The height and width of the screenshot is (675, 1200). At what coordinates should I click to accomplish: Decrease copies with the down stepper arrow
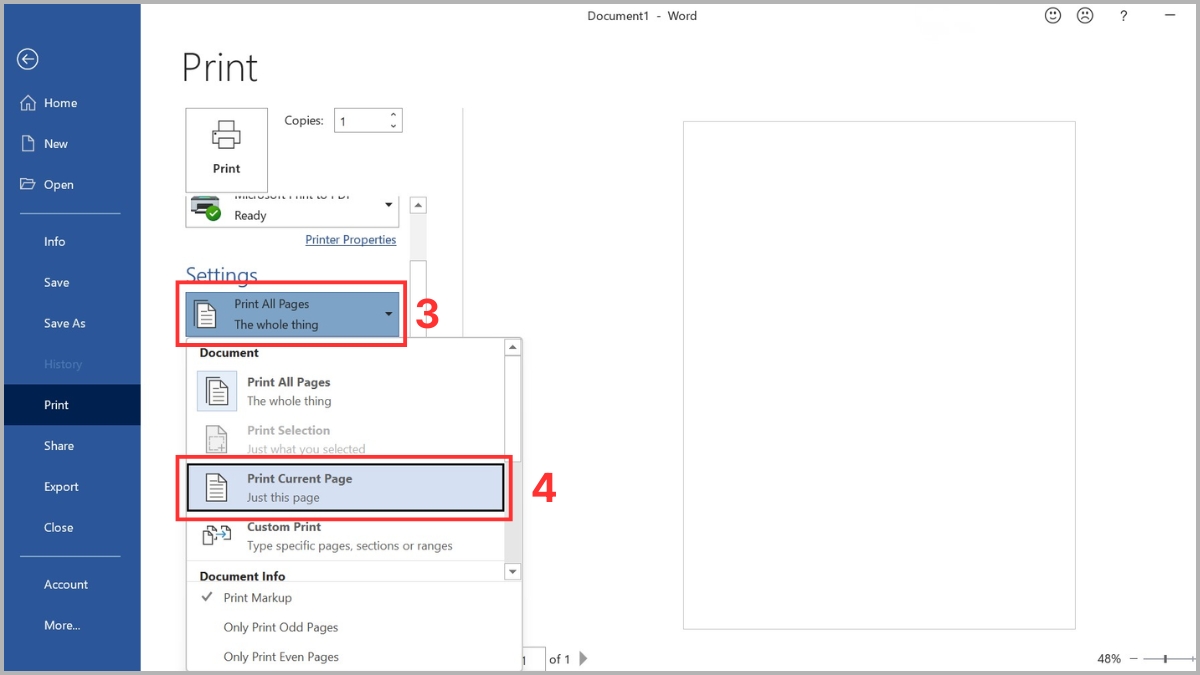[394, 127]
